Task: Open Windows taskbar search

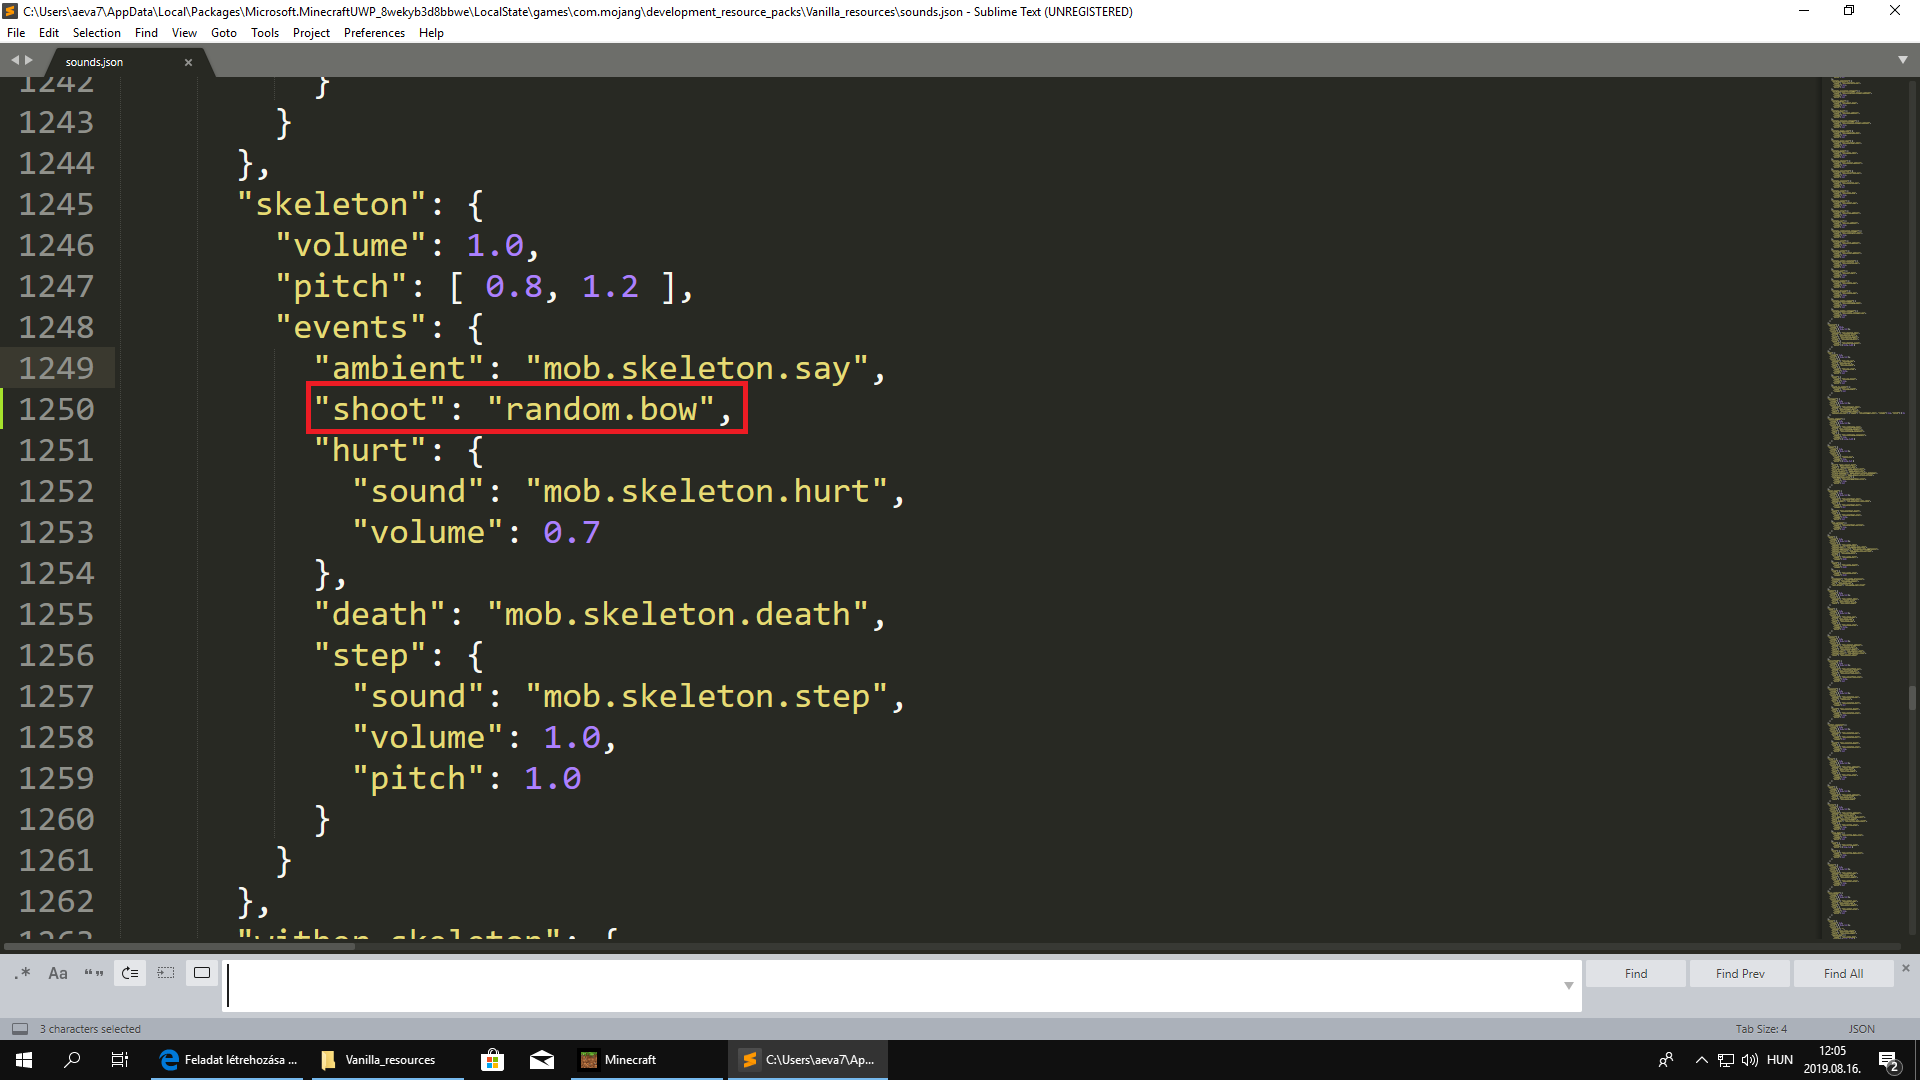Action: (x=72, y=1060)
